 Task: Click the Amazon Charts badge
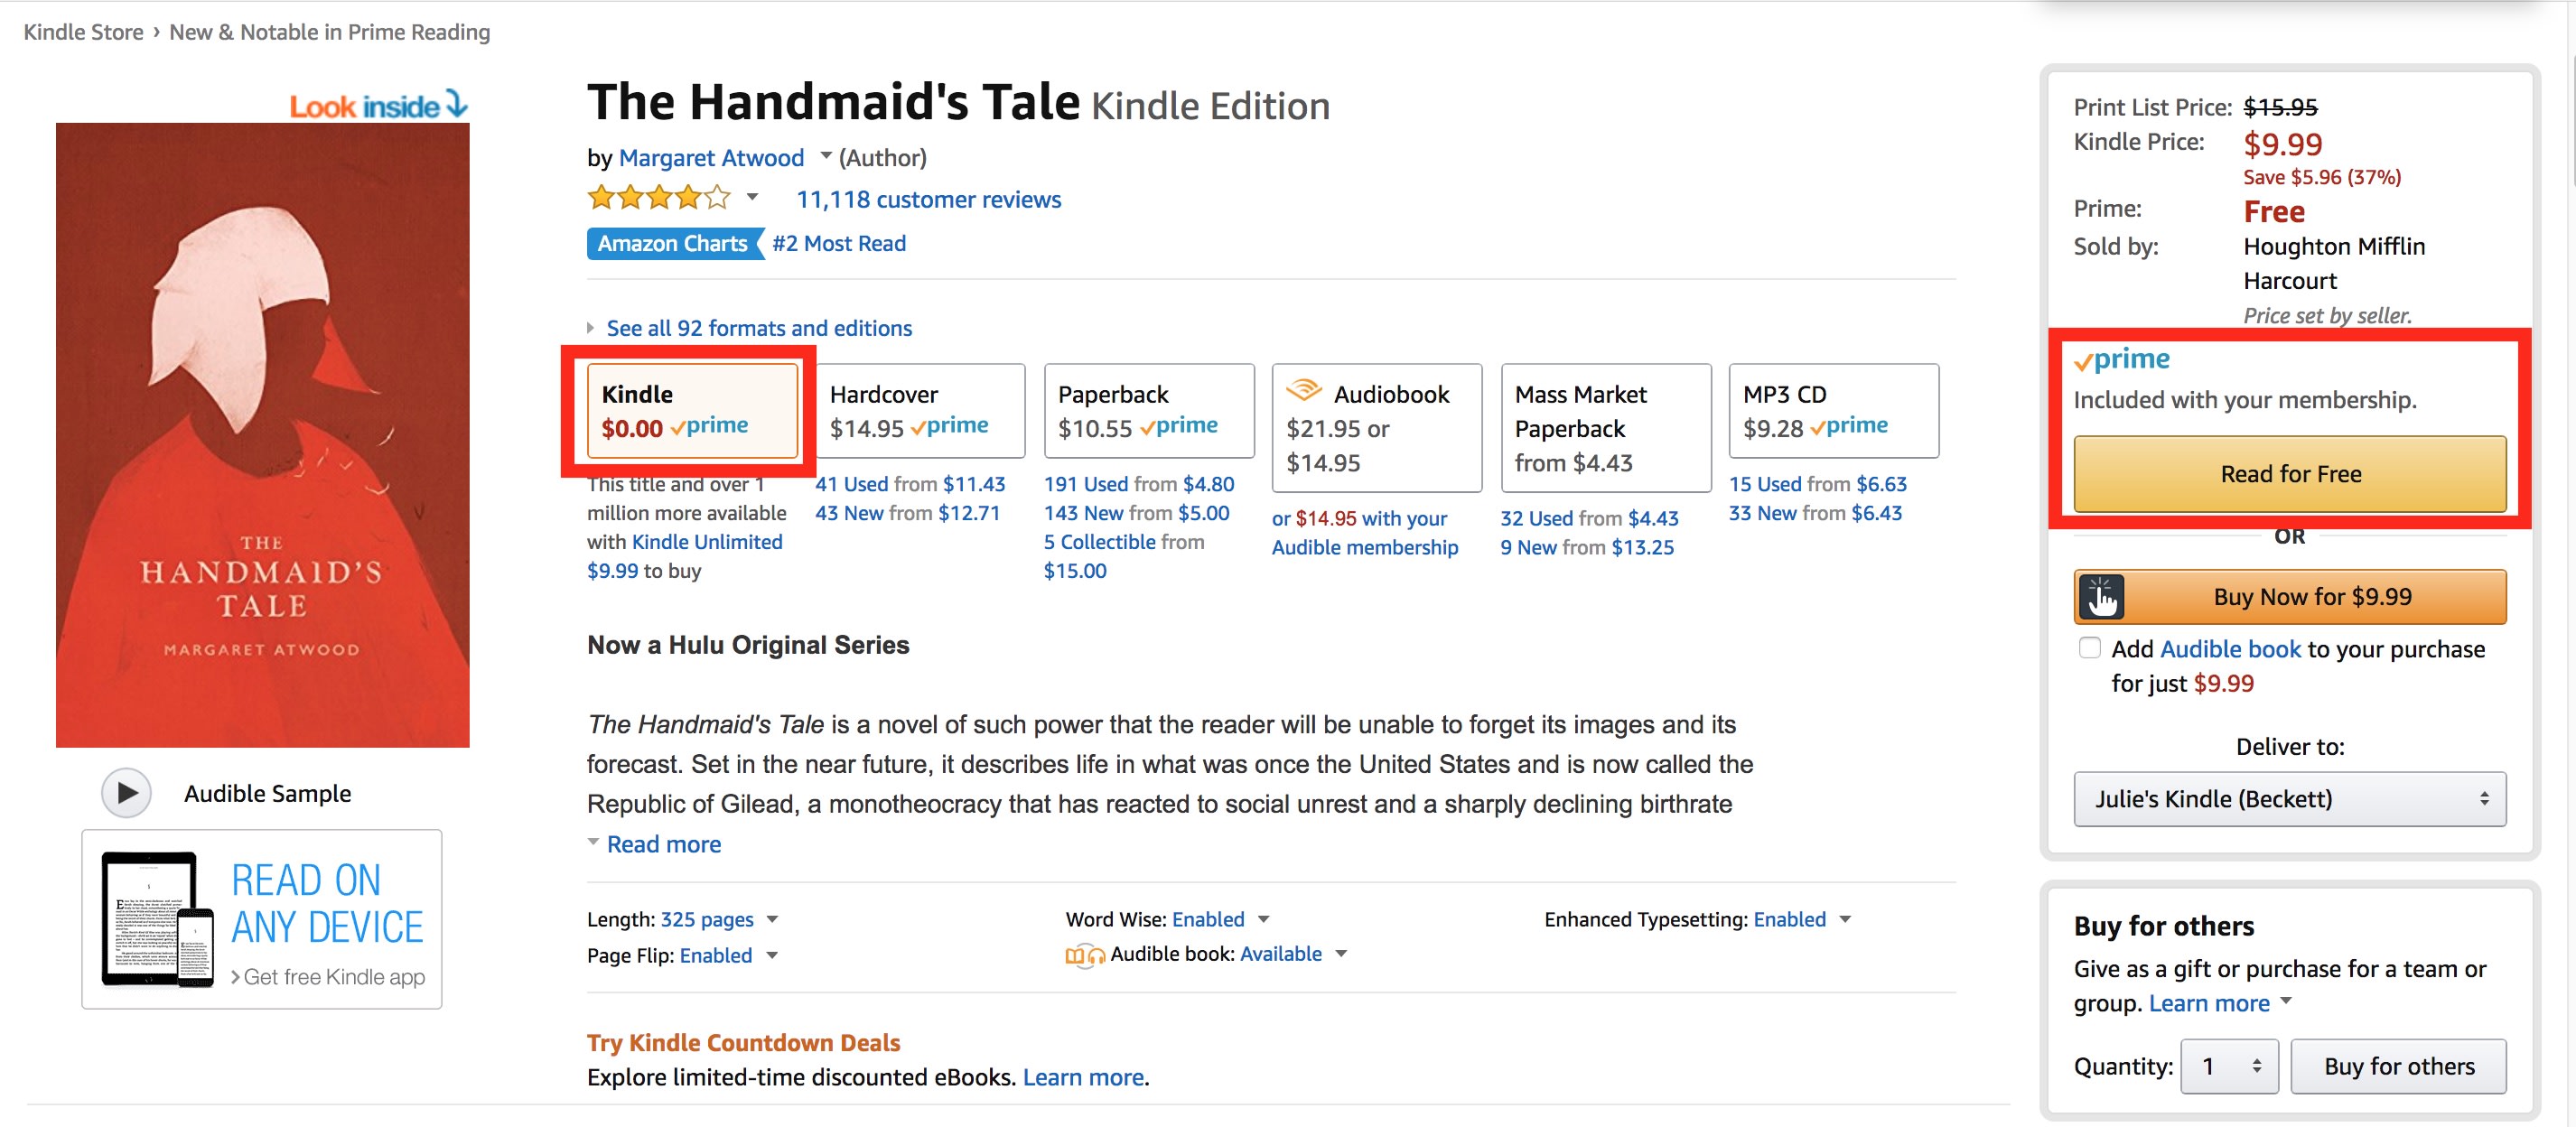(x=673, y=243)
